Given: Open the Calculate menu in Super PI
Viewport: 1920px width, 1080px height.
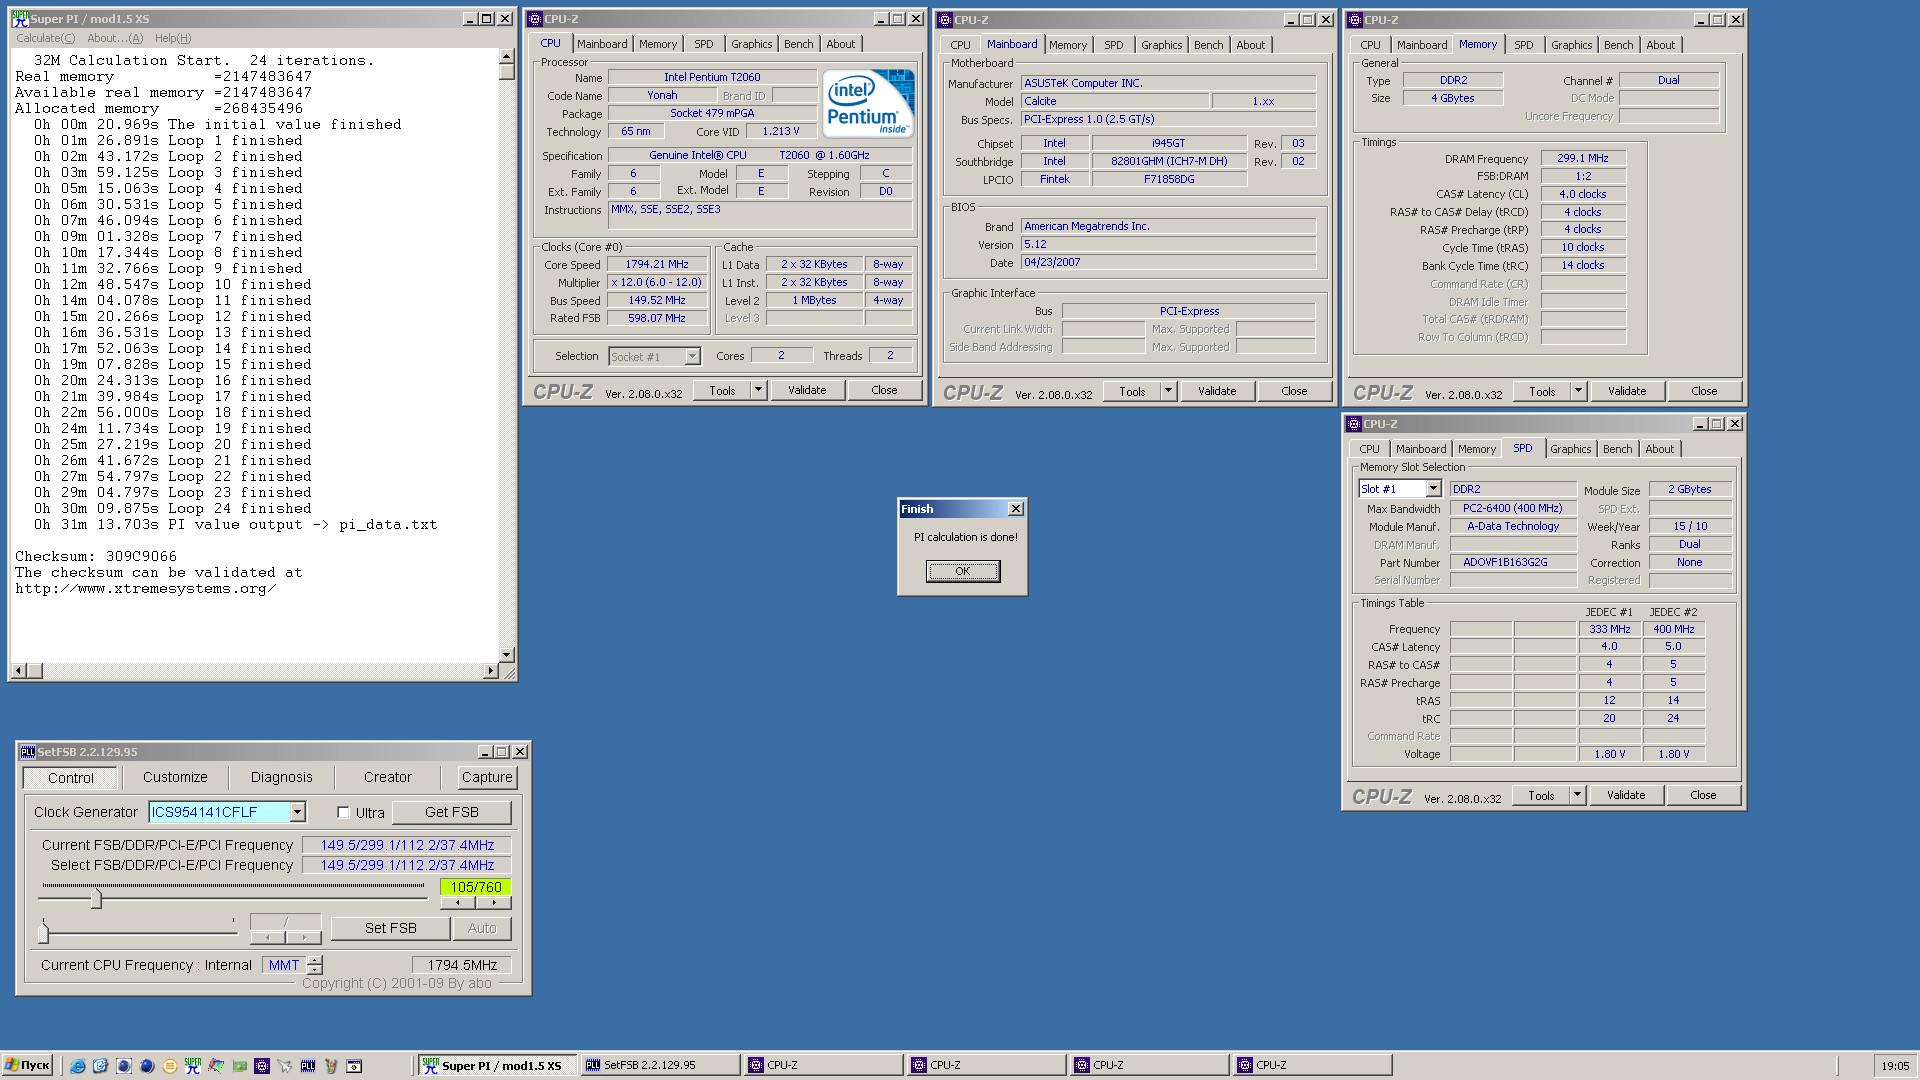Looking at the screenshot, I should pyautogui.click(x=45, y=38).
